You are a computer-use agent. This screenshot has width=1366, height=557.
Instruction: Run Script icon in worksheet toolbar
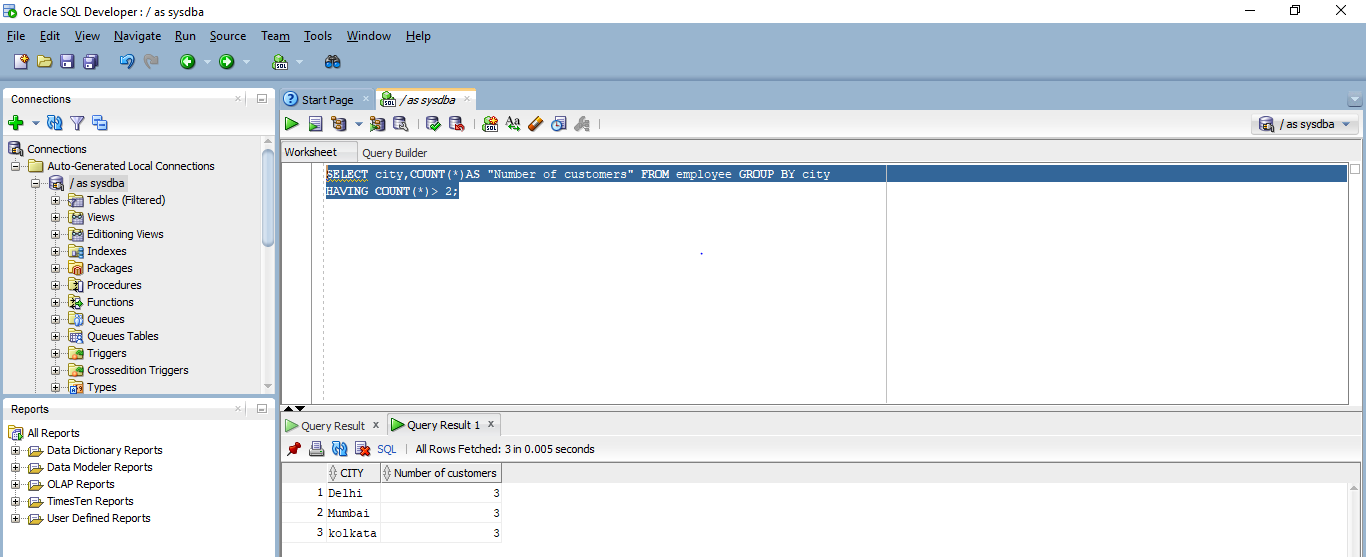315,124
